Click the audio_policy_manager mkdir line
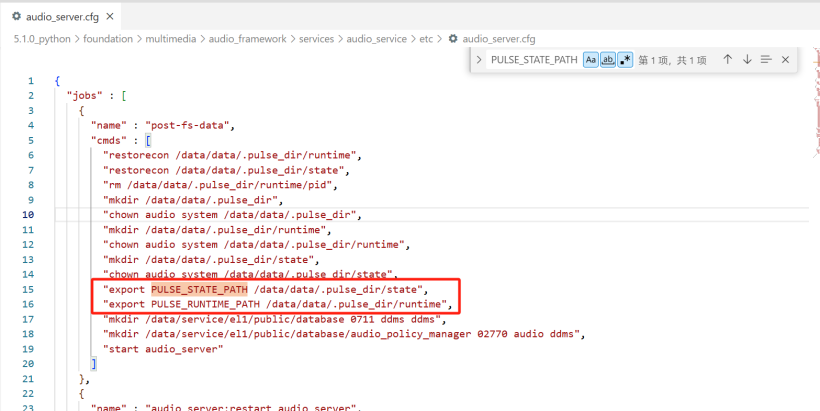The image size is (820, 411). coord(344,334)
